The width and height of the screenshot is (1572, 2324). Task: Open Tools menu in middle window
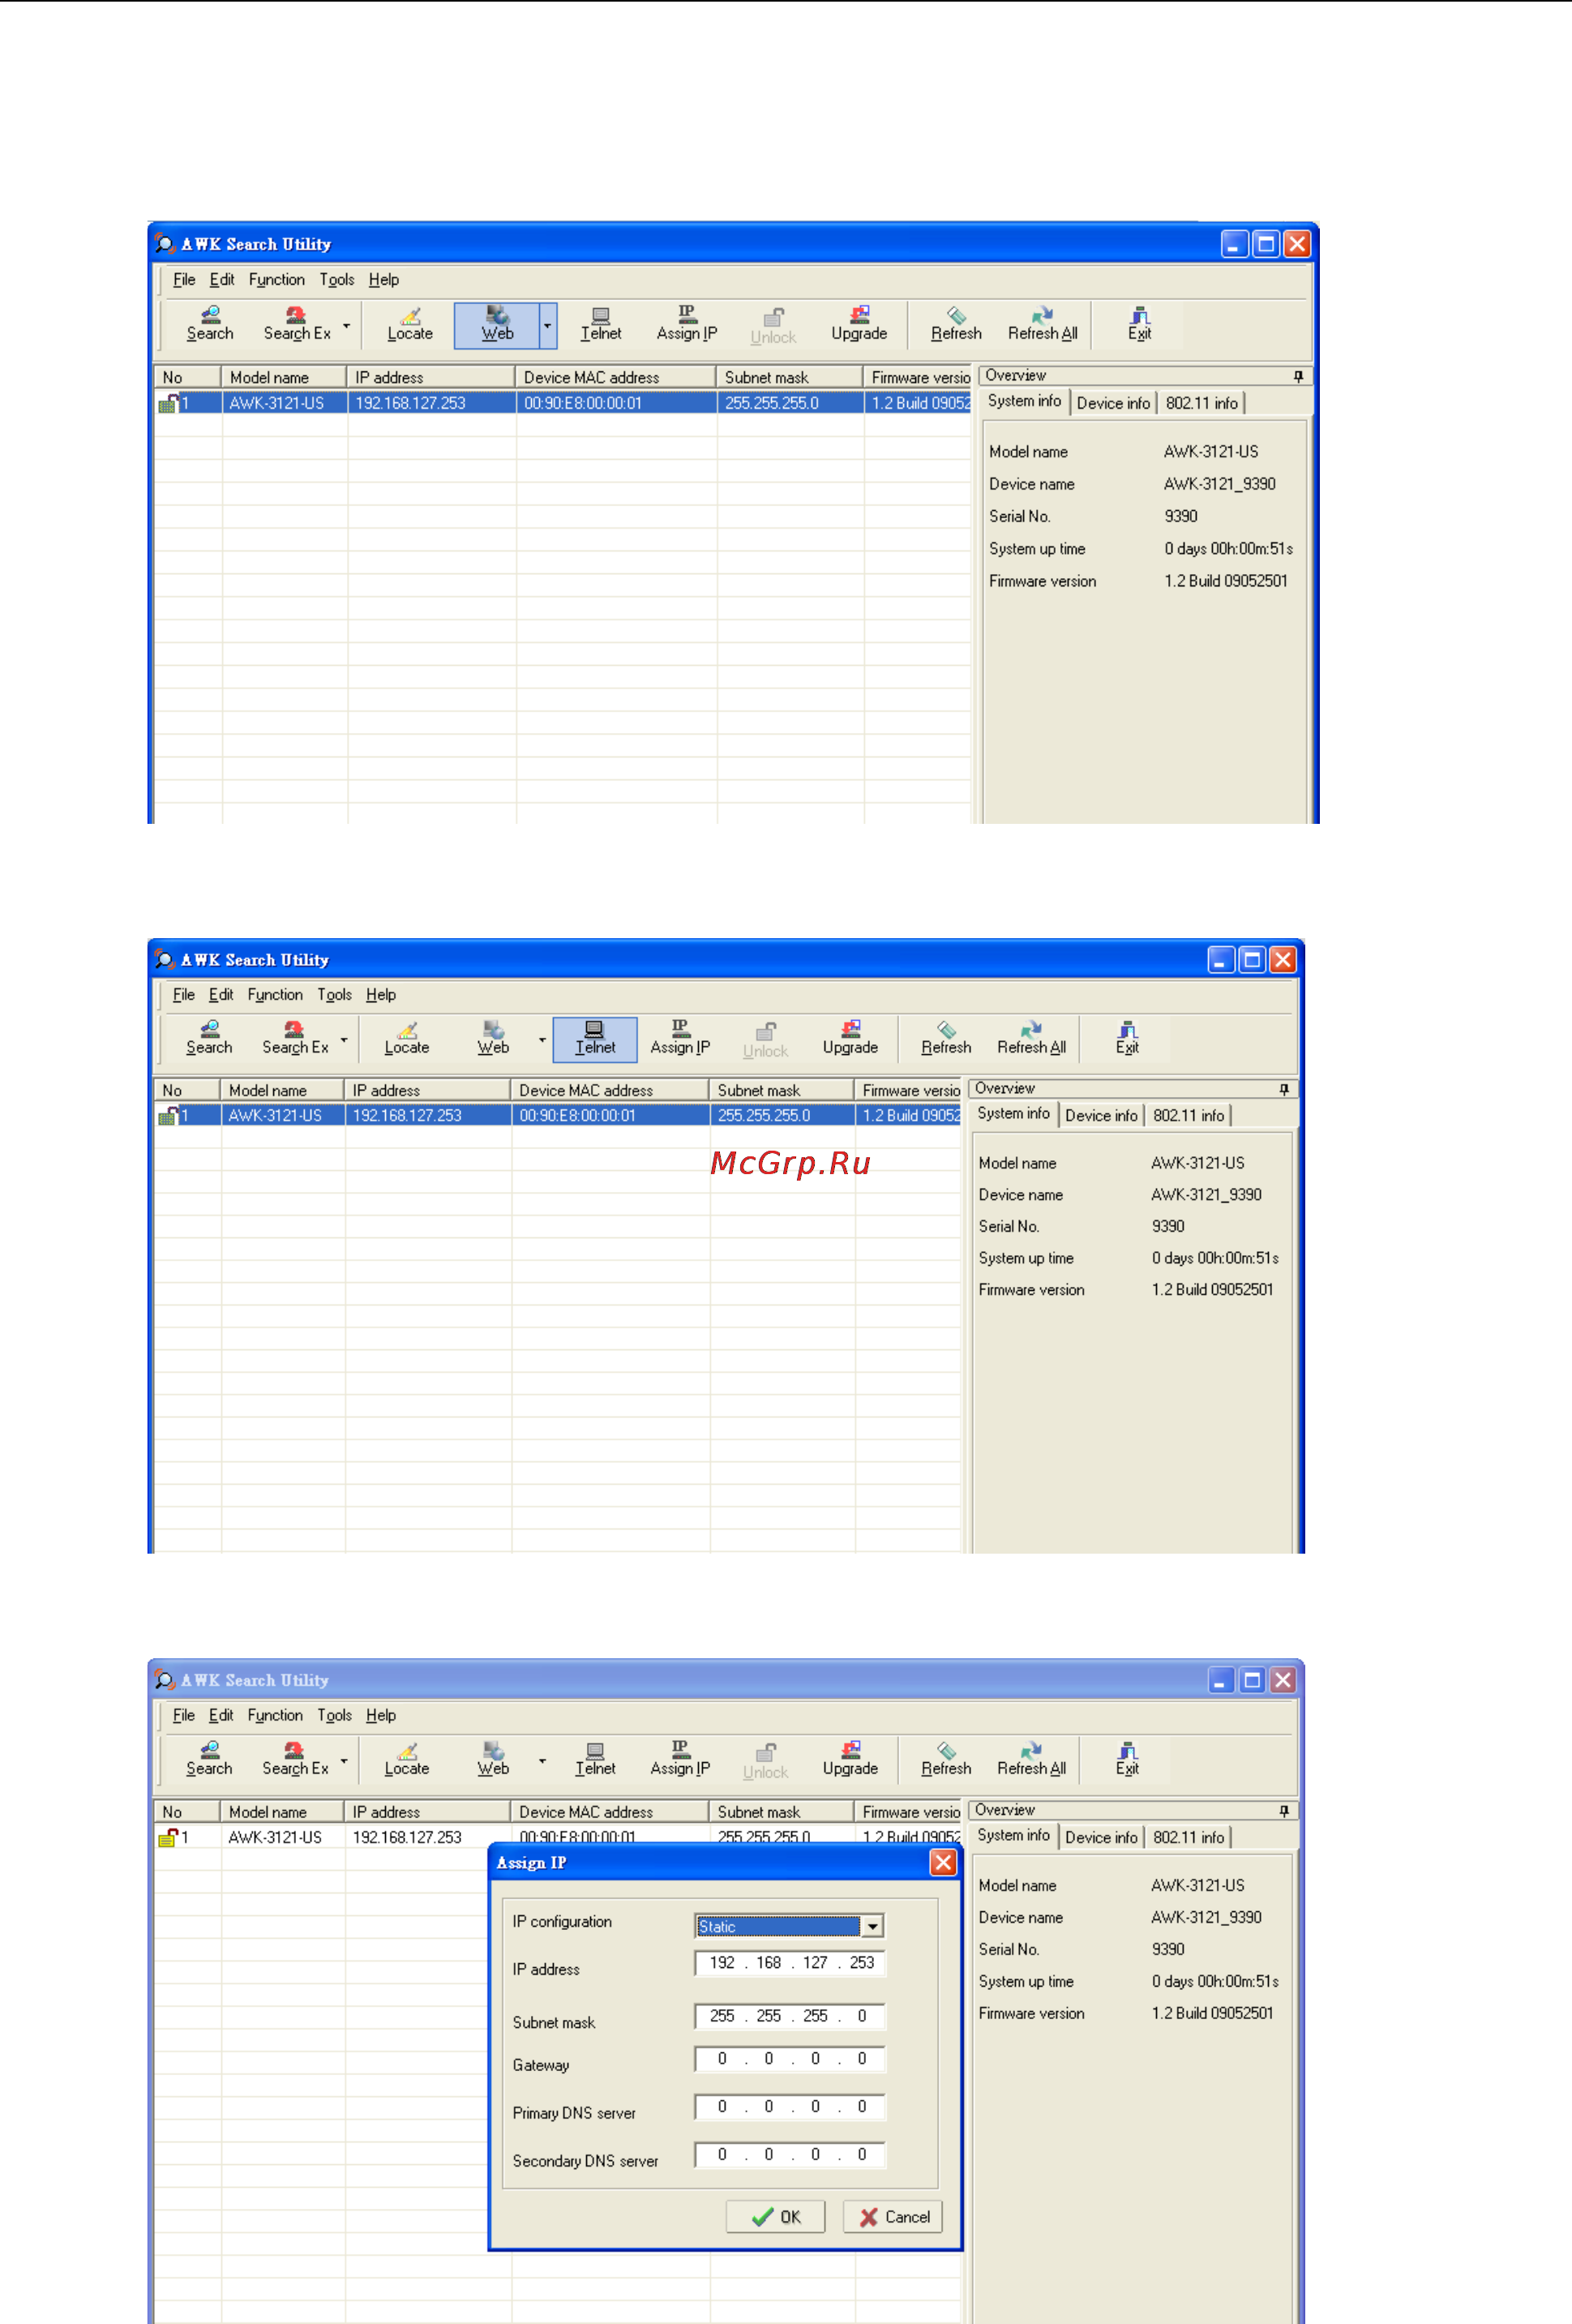pyautogui.click(x=335, y=995)
